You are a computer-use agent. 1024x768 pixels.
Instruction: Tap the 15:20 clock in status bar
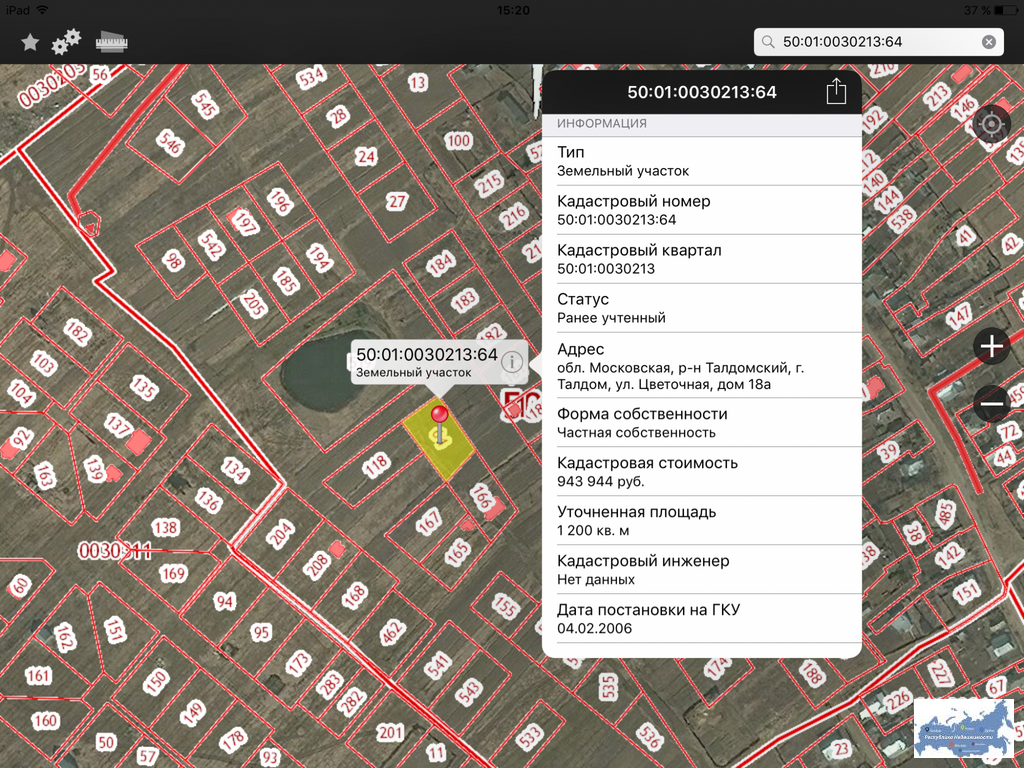(x=513, y=10)
